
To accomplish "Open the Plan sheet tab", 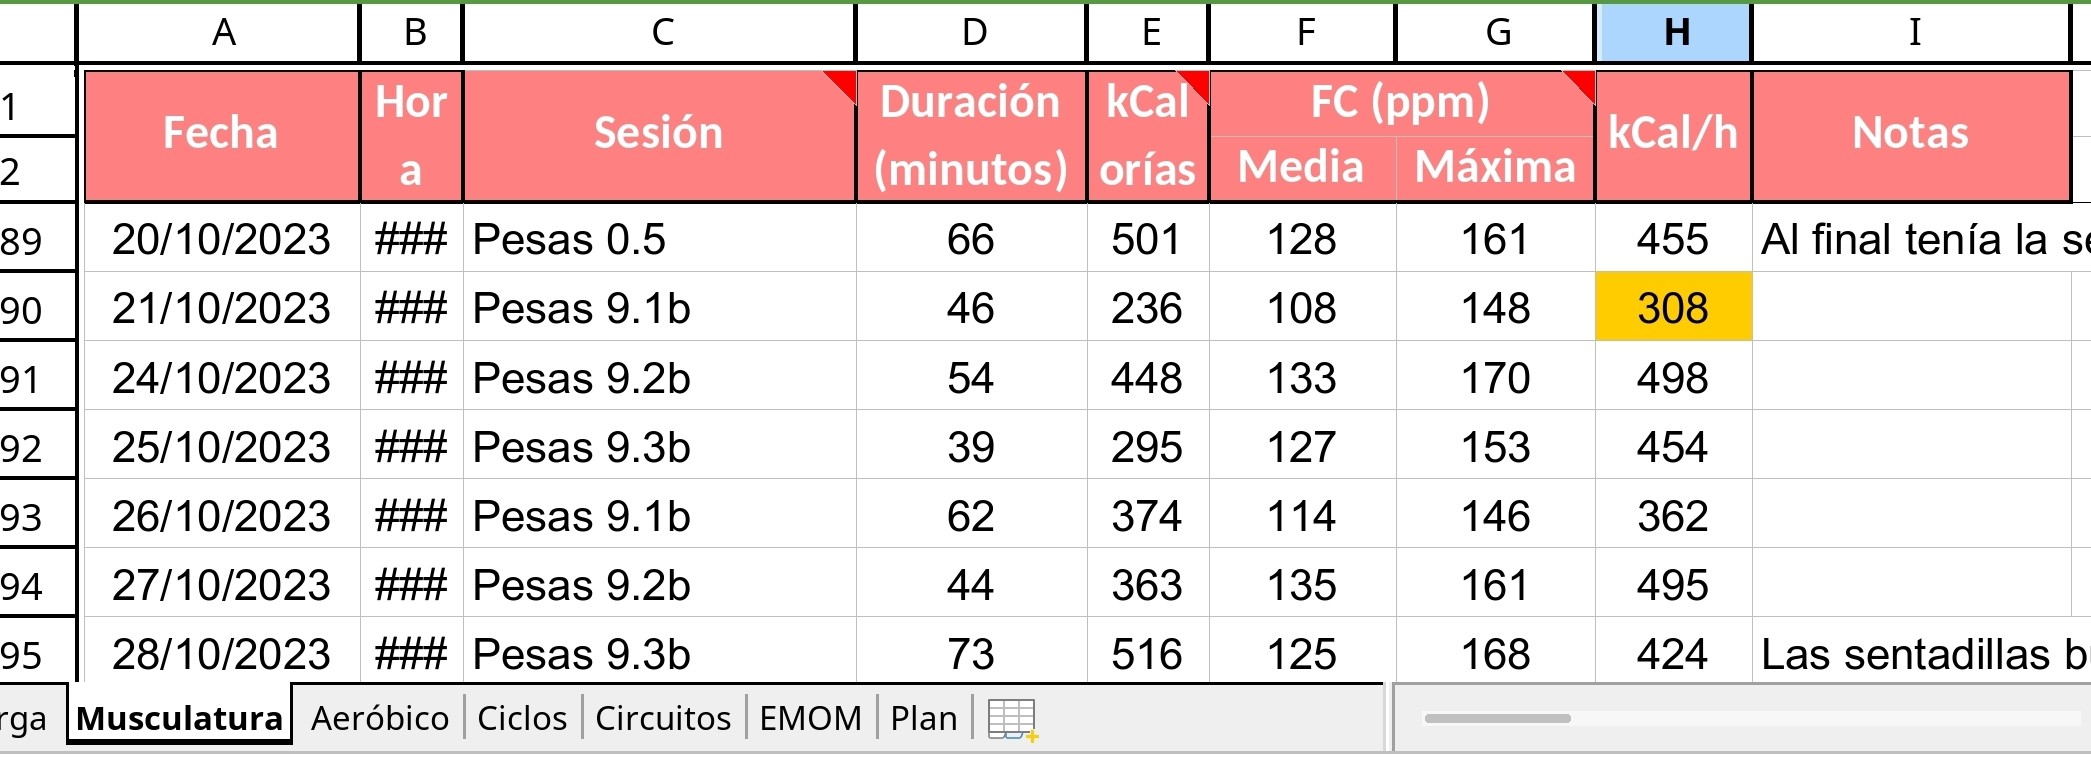I will coord(924,718).
